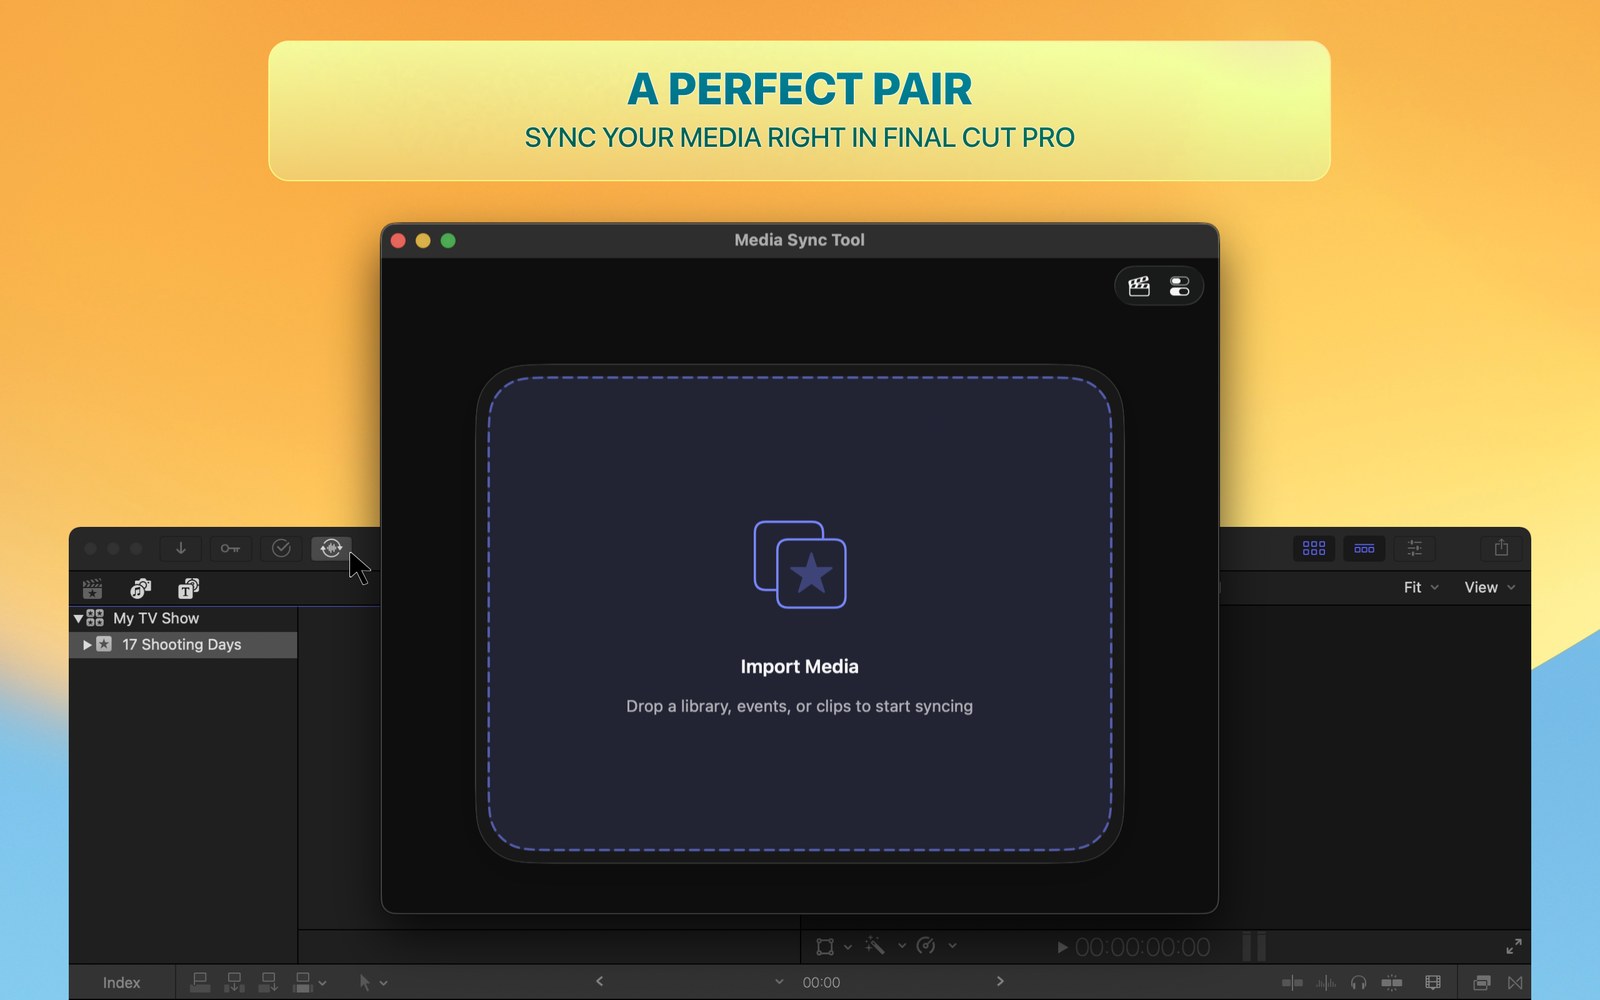Open edit mode options chevron beside overwrite
Viewport: 1600px width, 1000px height.
[x=323, y=984]
